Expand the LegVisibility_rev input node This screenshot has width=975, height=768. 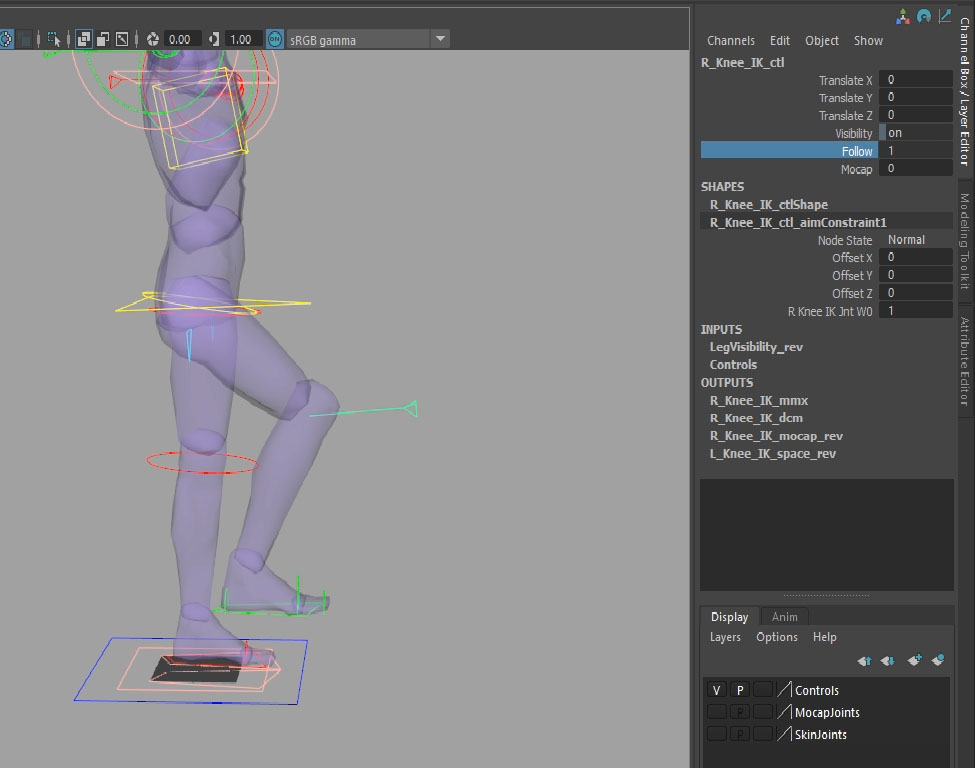click(x=756, y=347)
